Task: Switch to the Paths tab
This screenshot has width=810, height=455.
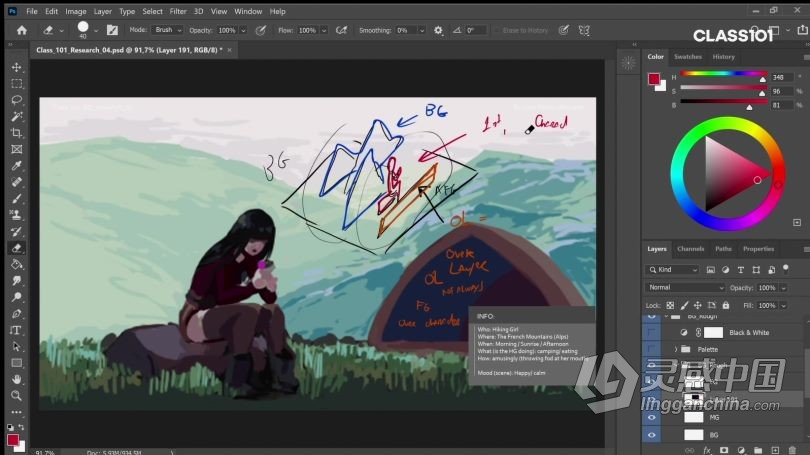Action: [x=723, y=249]
